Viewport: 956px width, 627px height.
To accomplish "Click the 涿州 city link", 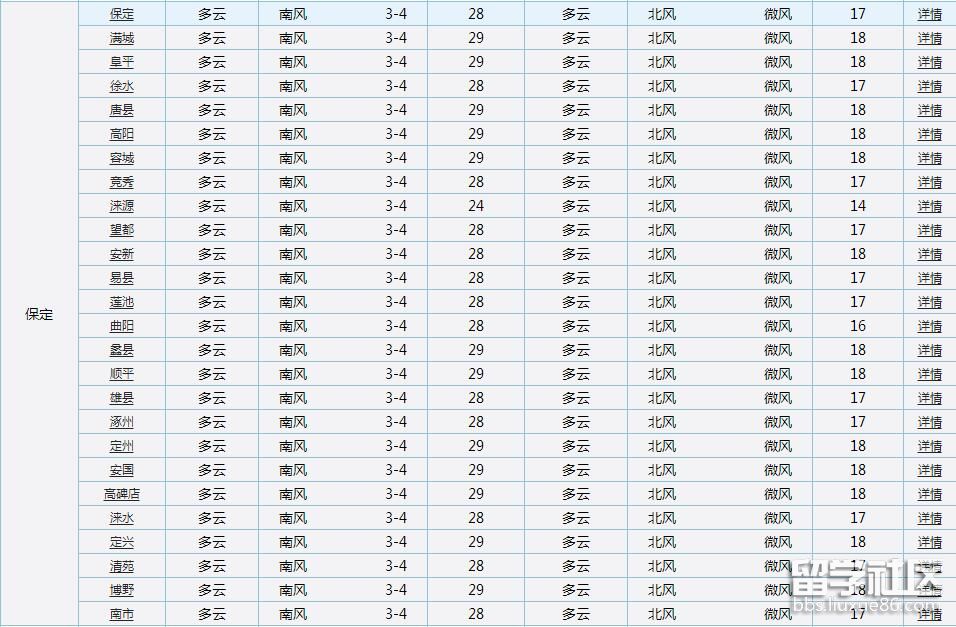I will click(120, 422).
